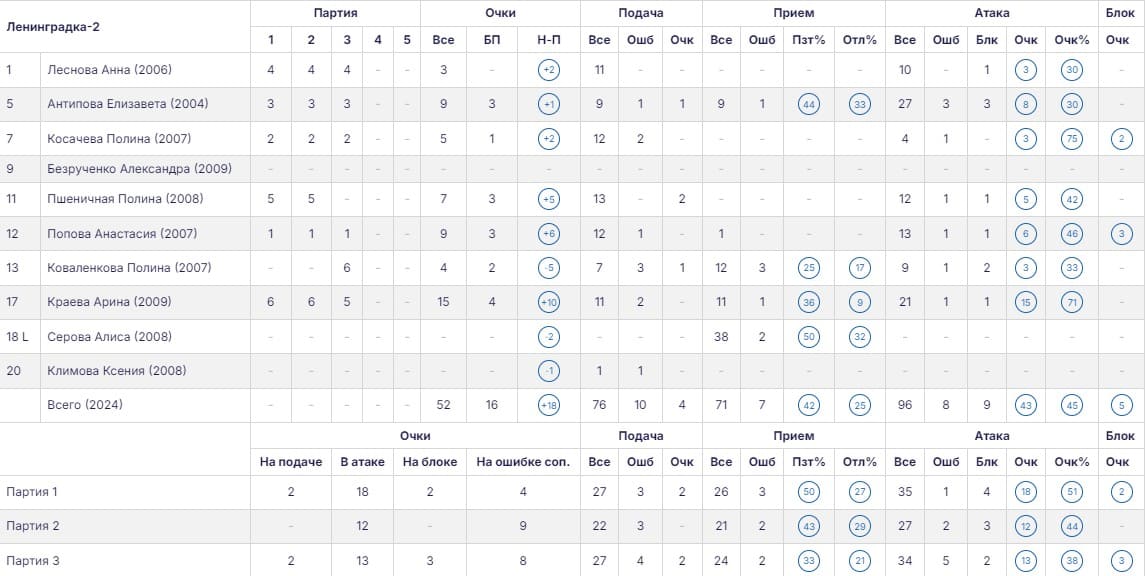Click Коваленкова Полина's -5 Н-П badge
Screen dimensions: 1145x576
548,268
